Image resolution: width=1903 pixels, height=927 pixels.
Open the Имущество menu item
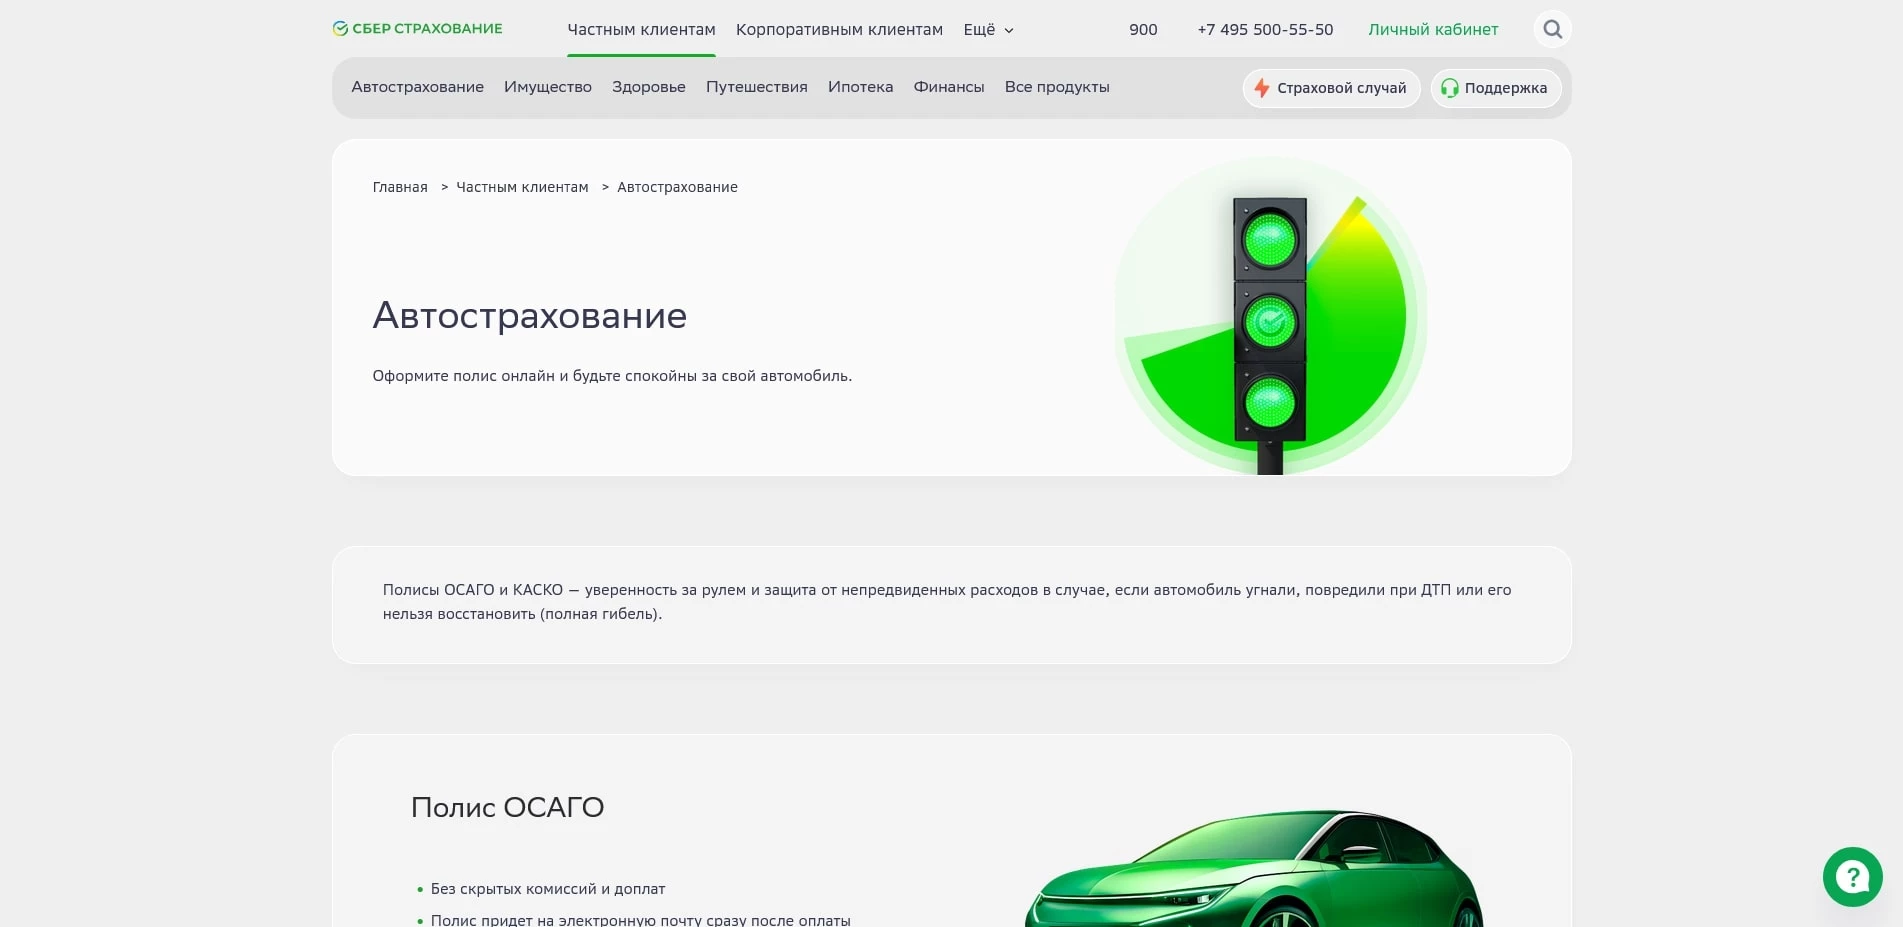[x=548, y=87]
